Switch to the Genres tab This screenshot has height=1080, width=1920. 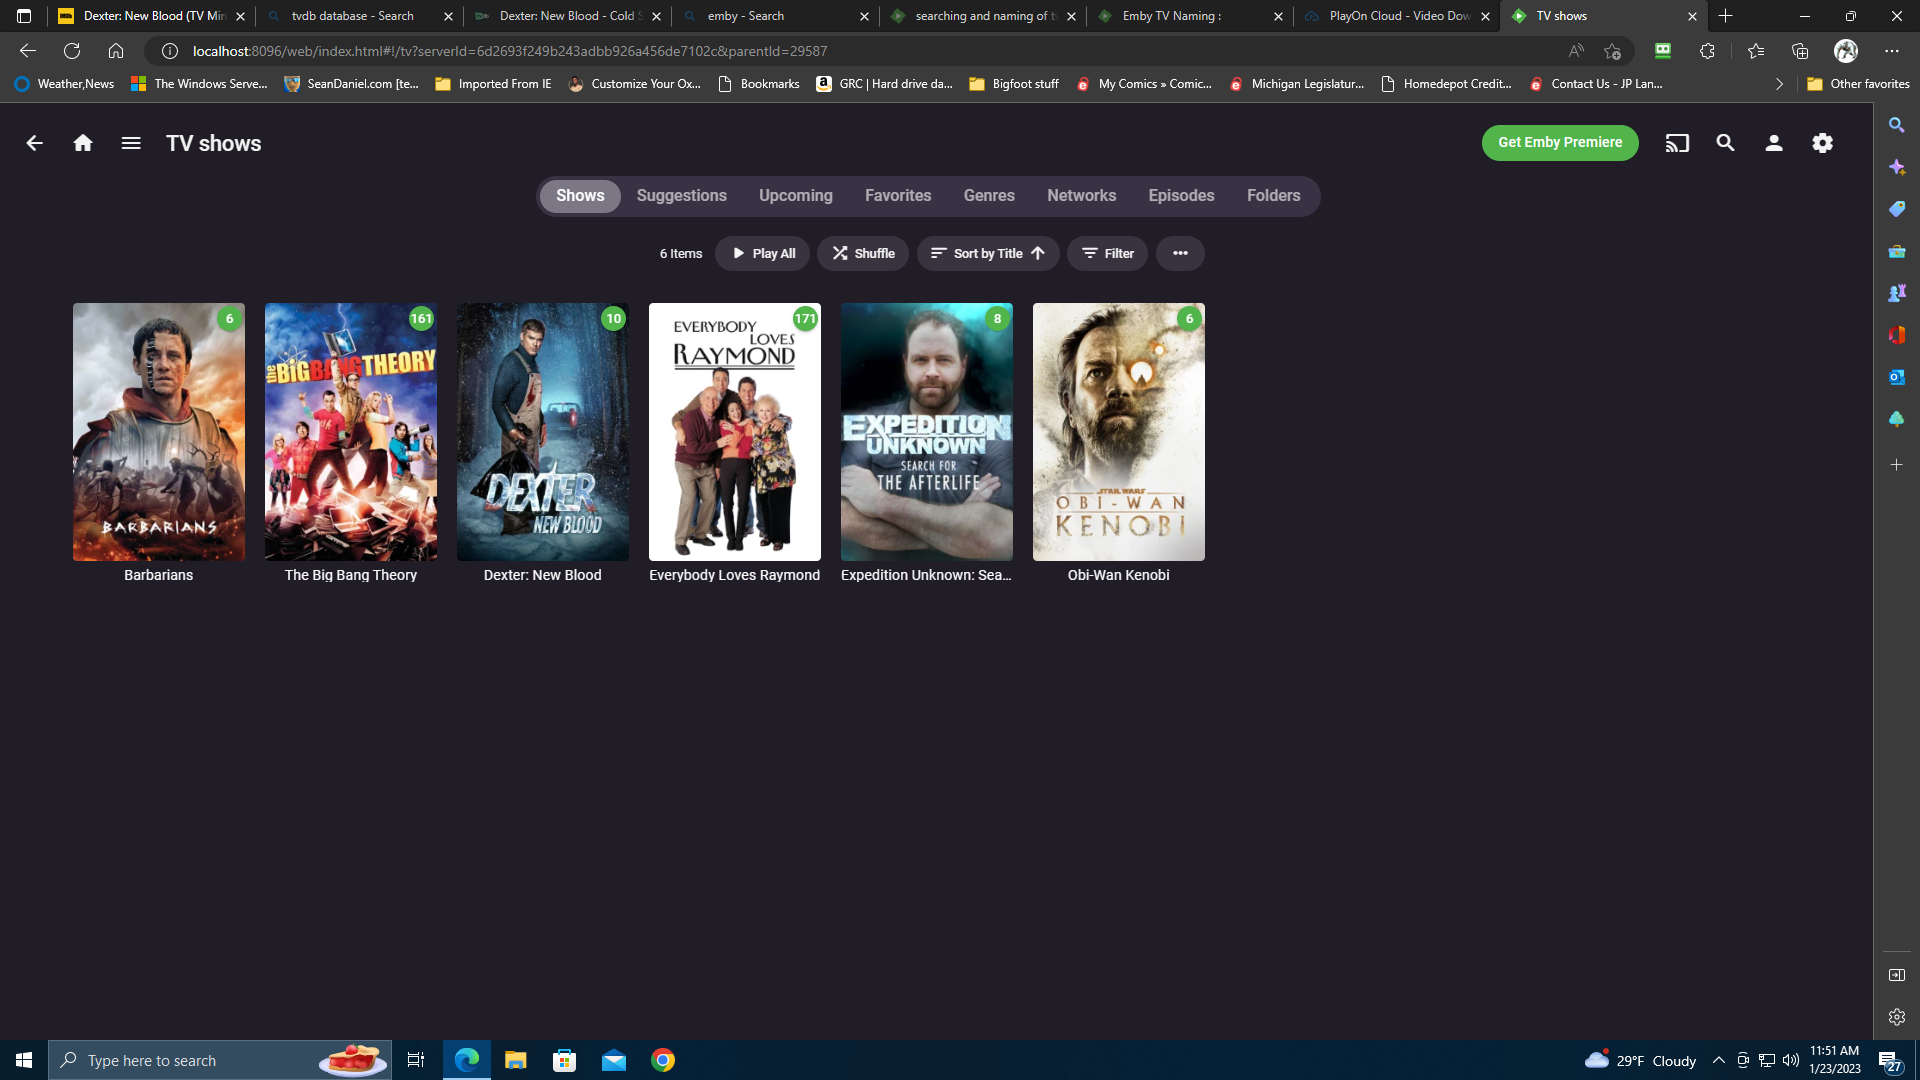tap(989, 196)
